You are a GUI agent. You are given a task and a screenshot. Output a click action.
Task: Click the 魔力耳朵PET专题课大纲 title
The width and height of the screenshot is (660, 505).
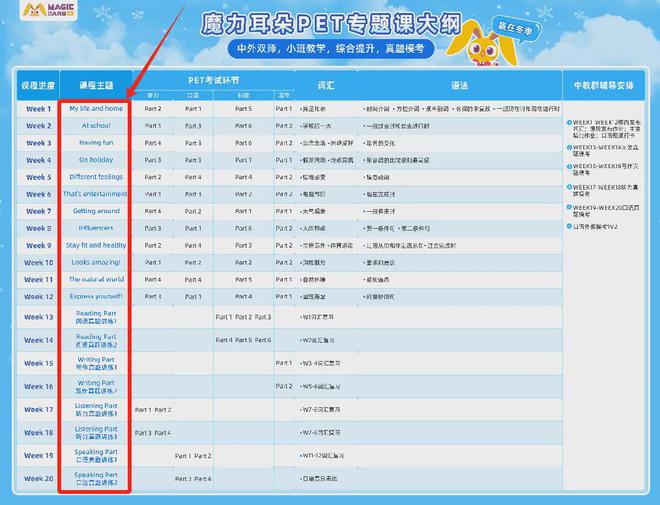331,24
